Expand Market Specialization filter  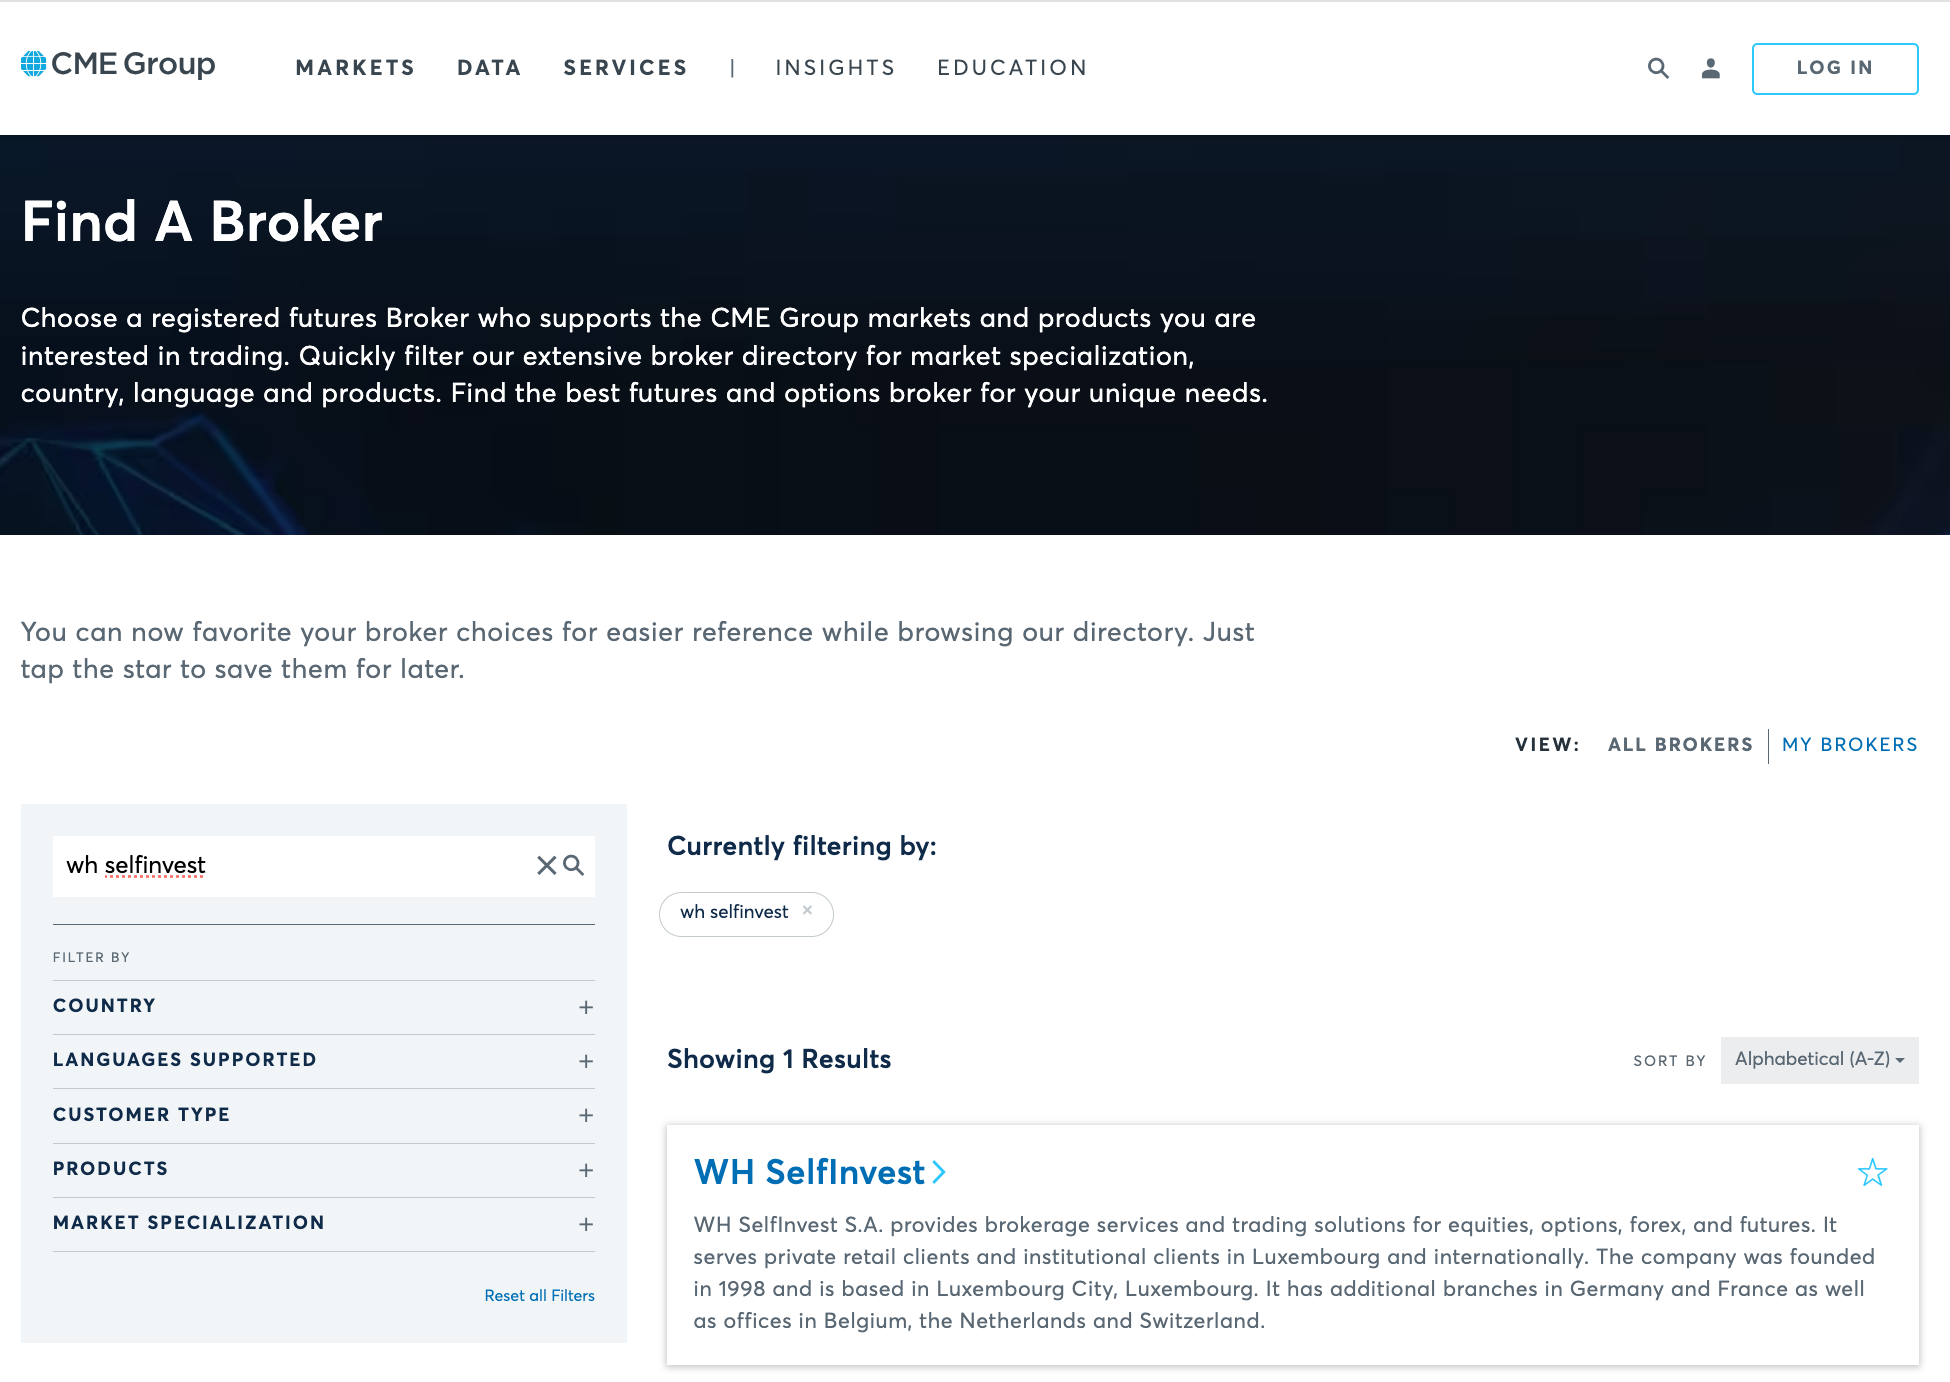[x=586, y=1224]
